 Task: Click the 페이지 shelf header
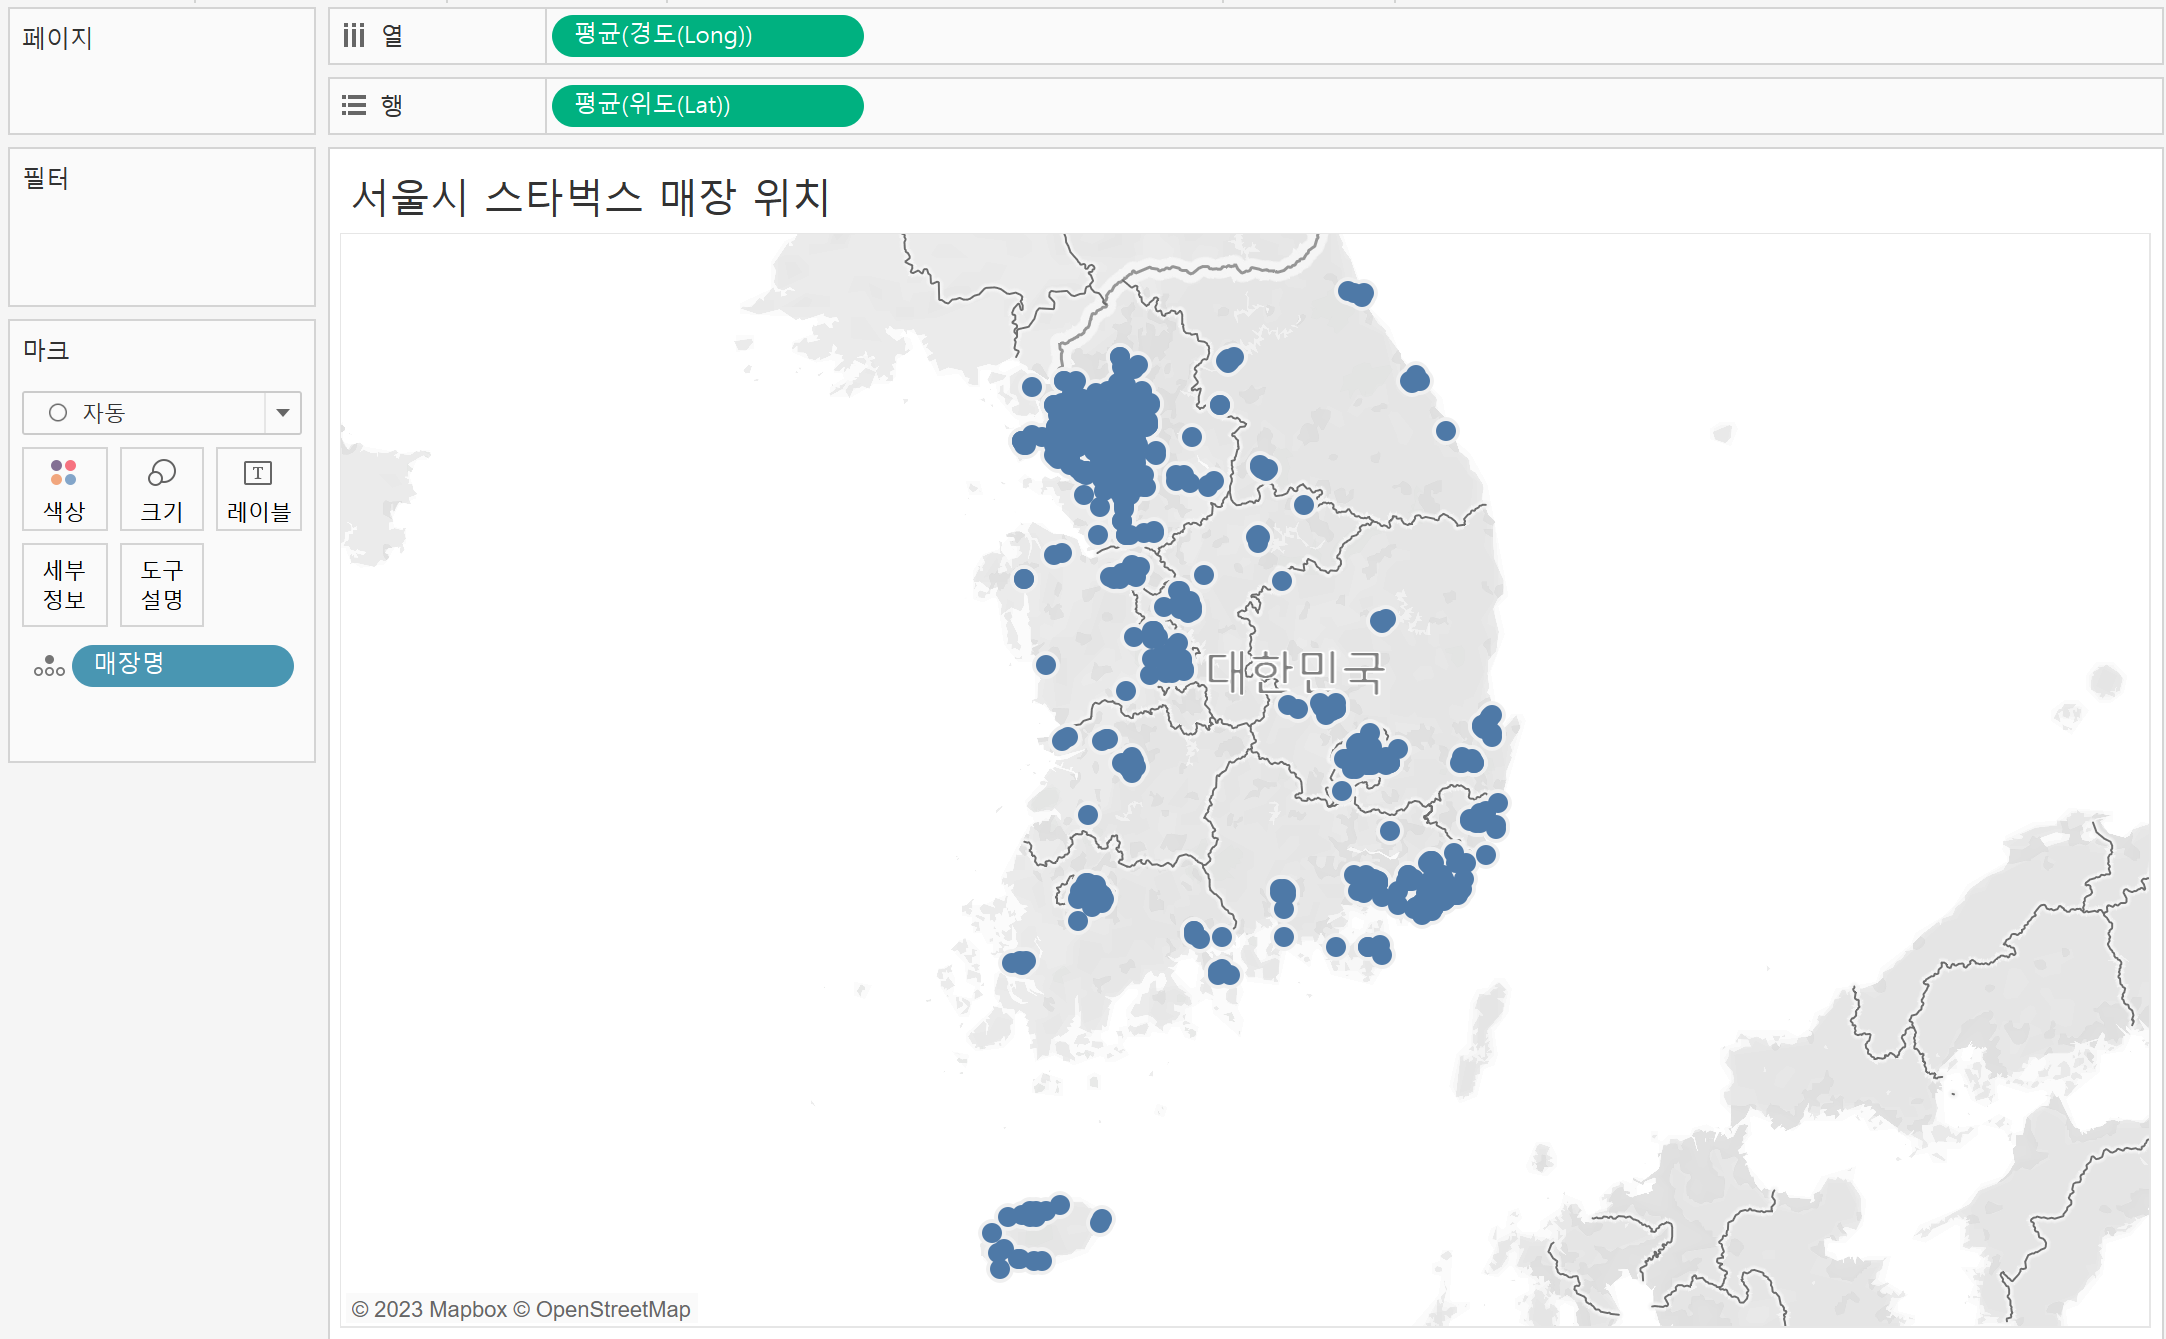(58, 38)
